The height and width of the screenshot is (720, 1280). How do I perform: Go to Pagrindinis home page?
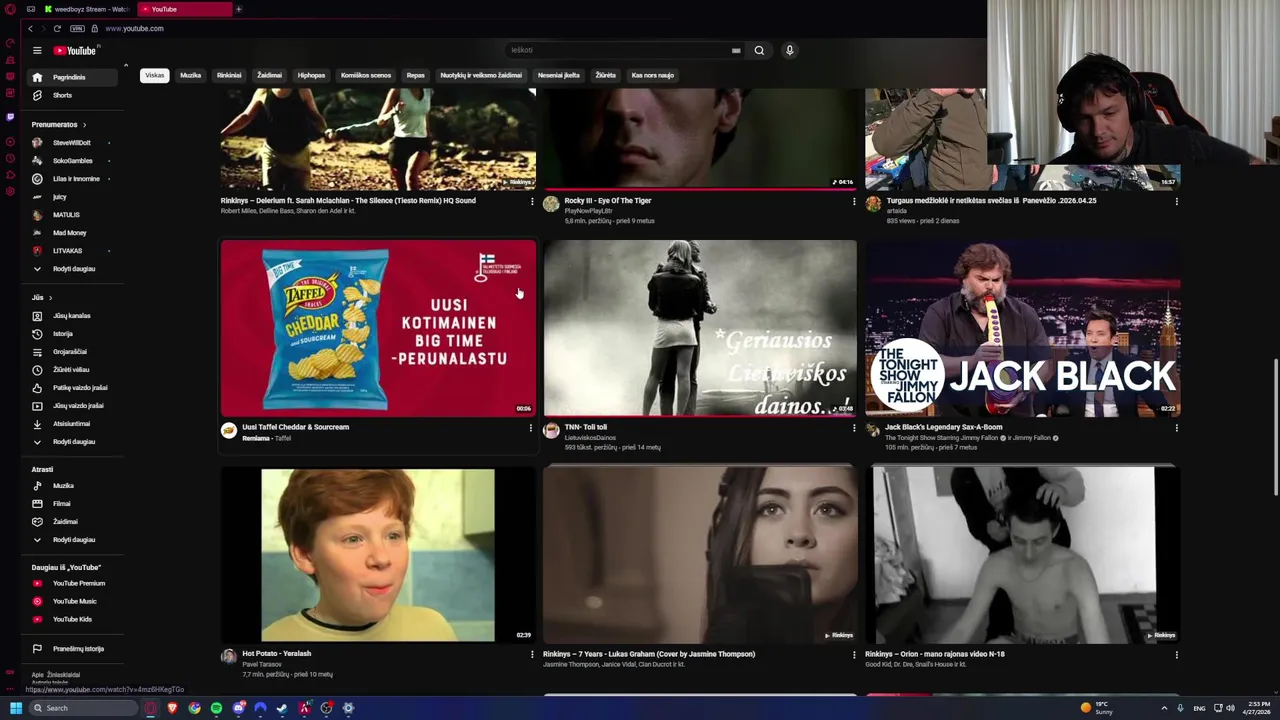pos(72,77)
